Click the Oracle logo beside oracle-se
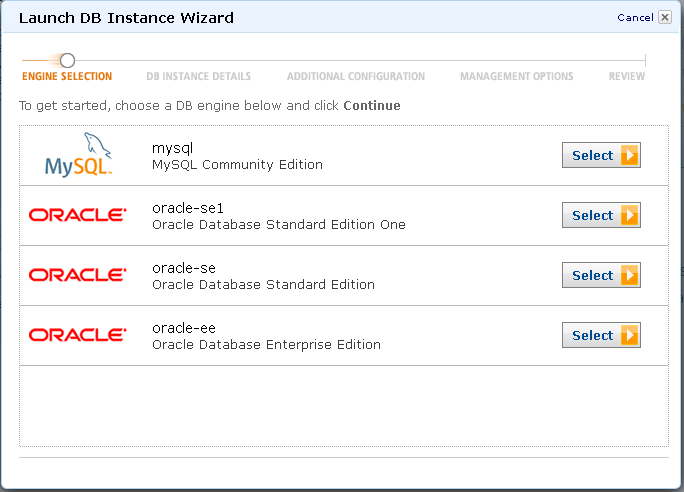Image resolution: width=684 pixels, height=492 pixels. (x=78, y=275)
